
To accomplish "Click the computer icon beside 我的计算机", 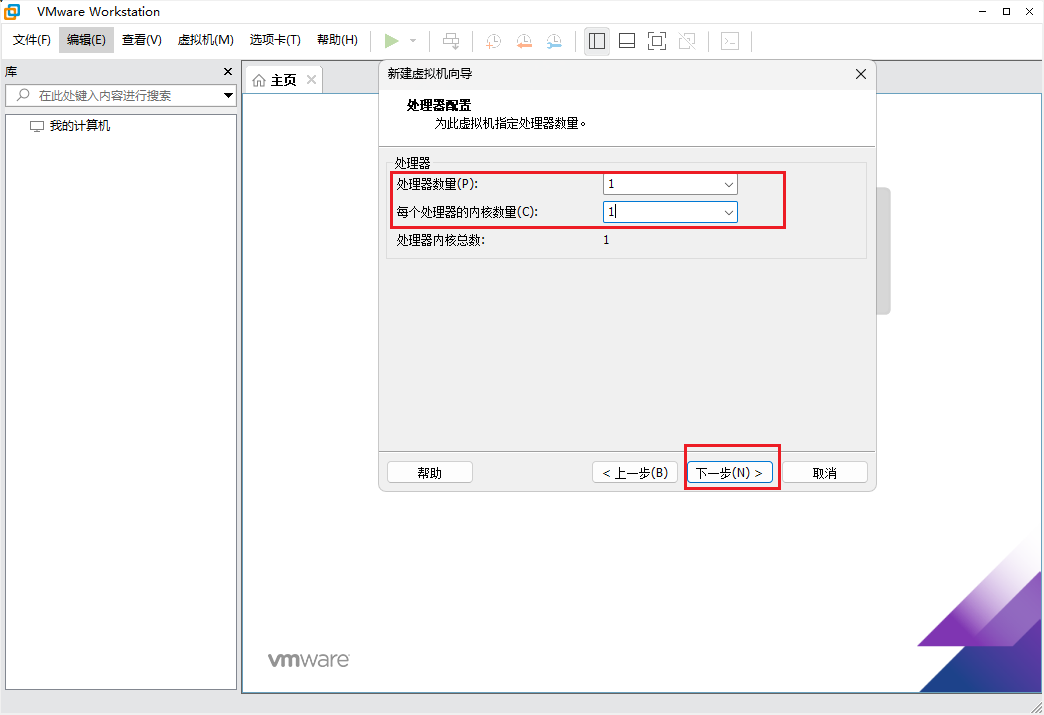I will click(37, 126).
